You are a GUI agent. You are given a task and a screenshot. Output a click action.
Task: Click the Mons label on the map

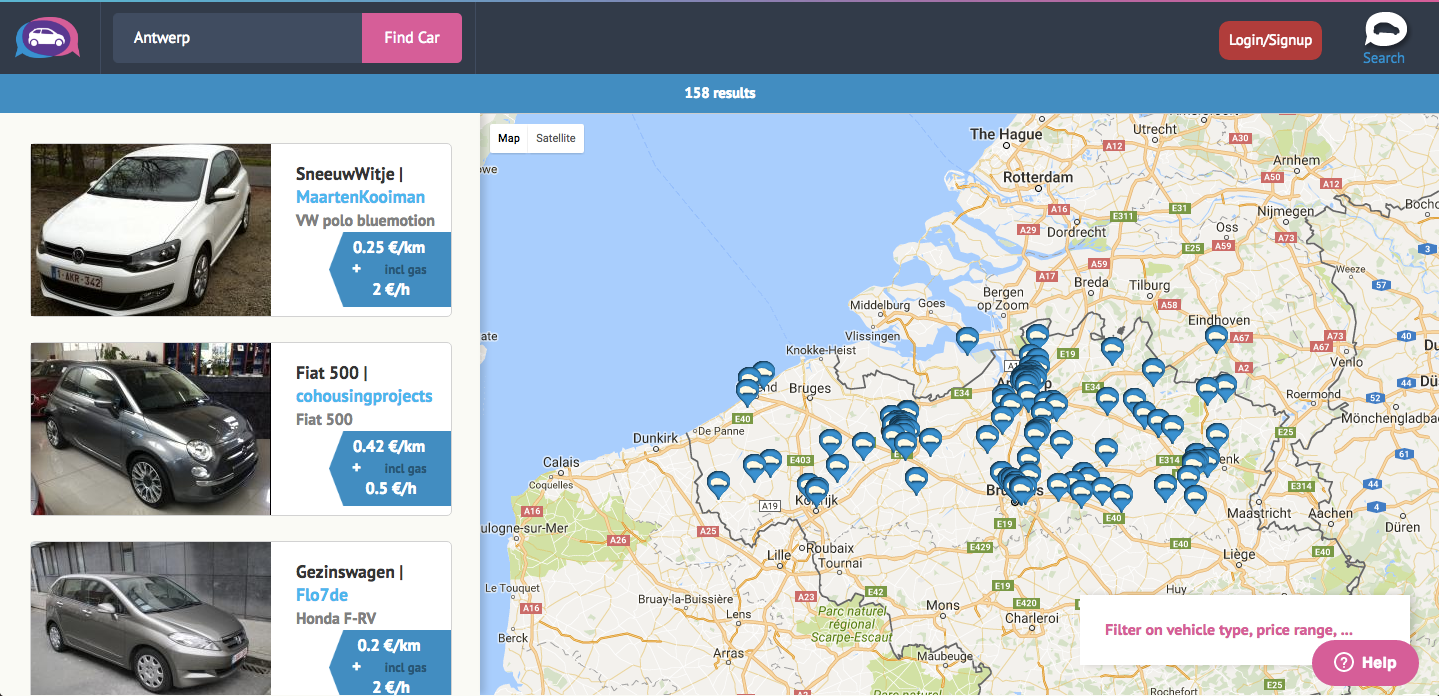(942, 605)
